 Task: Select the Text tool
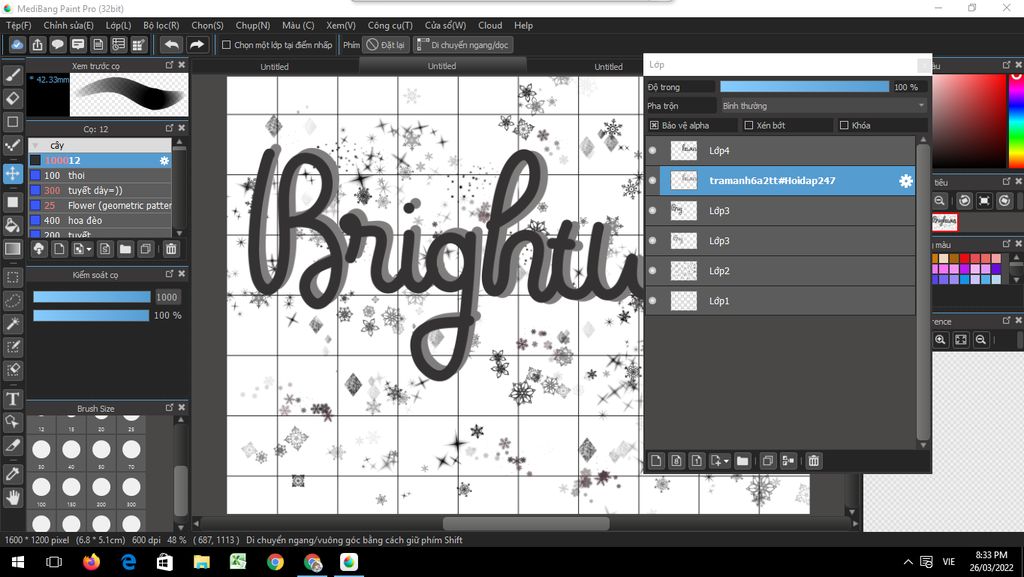(x=12, y=399)
